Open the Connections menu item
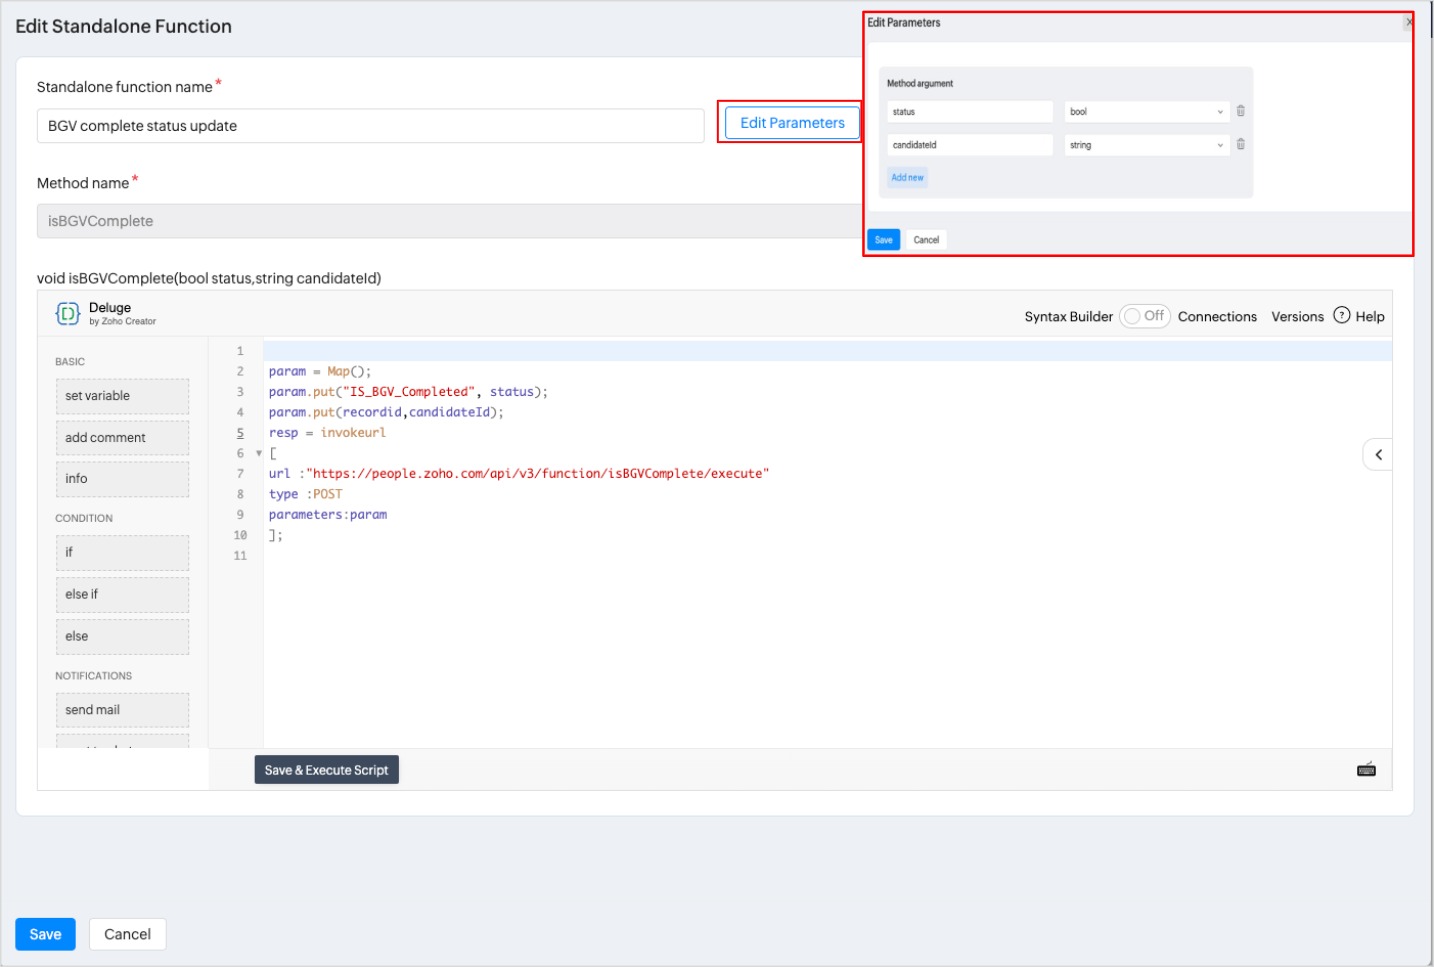 click(x=1217, y=317)
